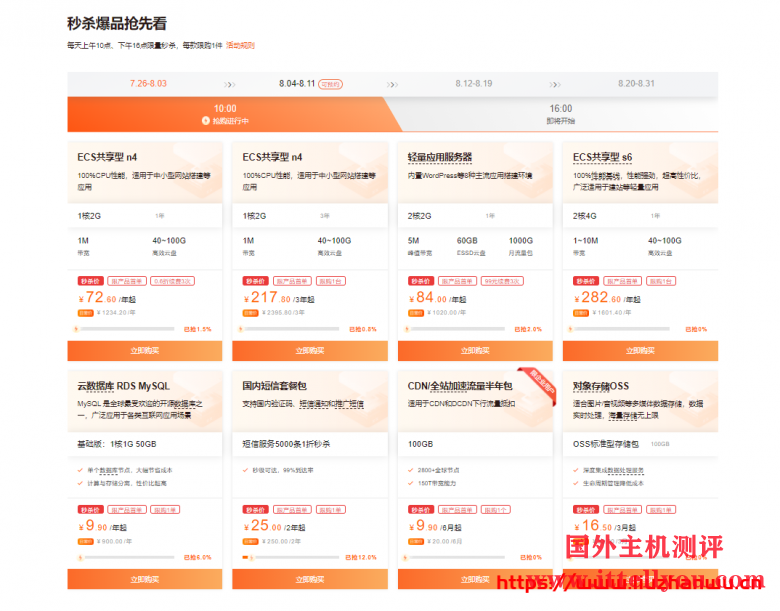Buy the 国内短信套餐包 deal
780x611 pixels.
click(310, 579)
